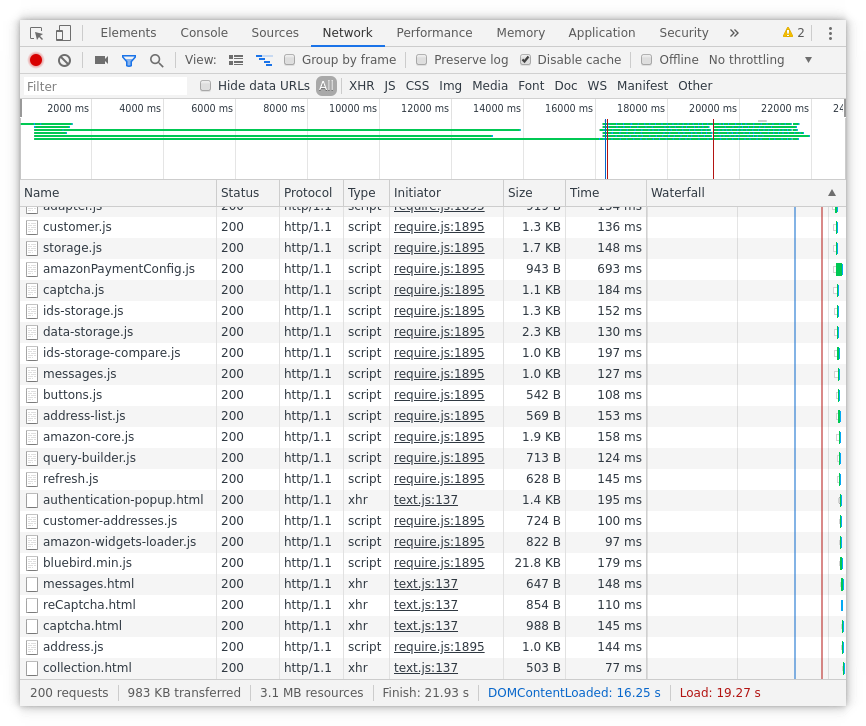The image size is (866, 726).
Task: Open the DevTools customization menu
Action: 830,32
